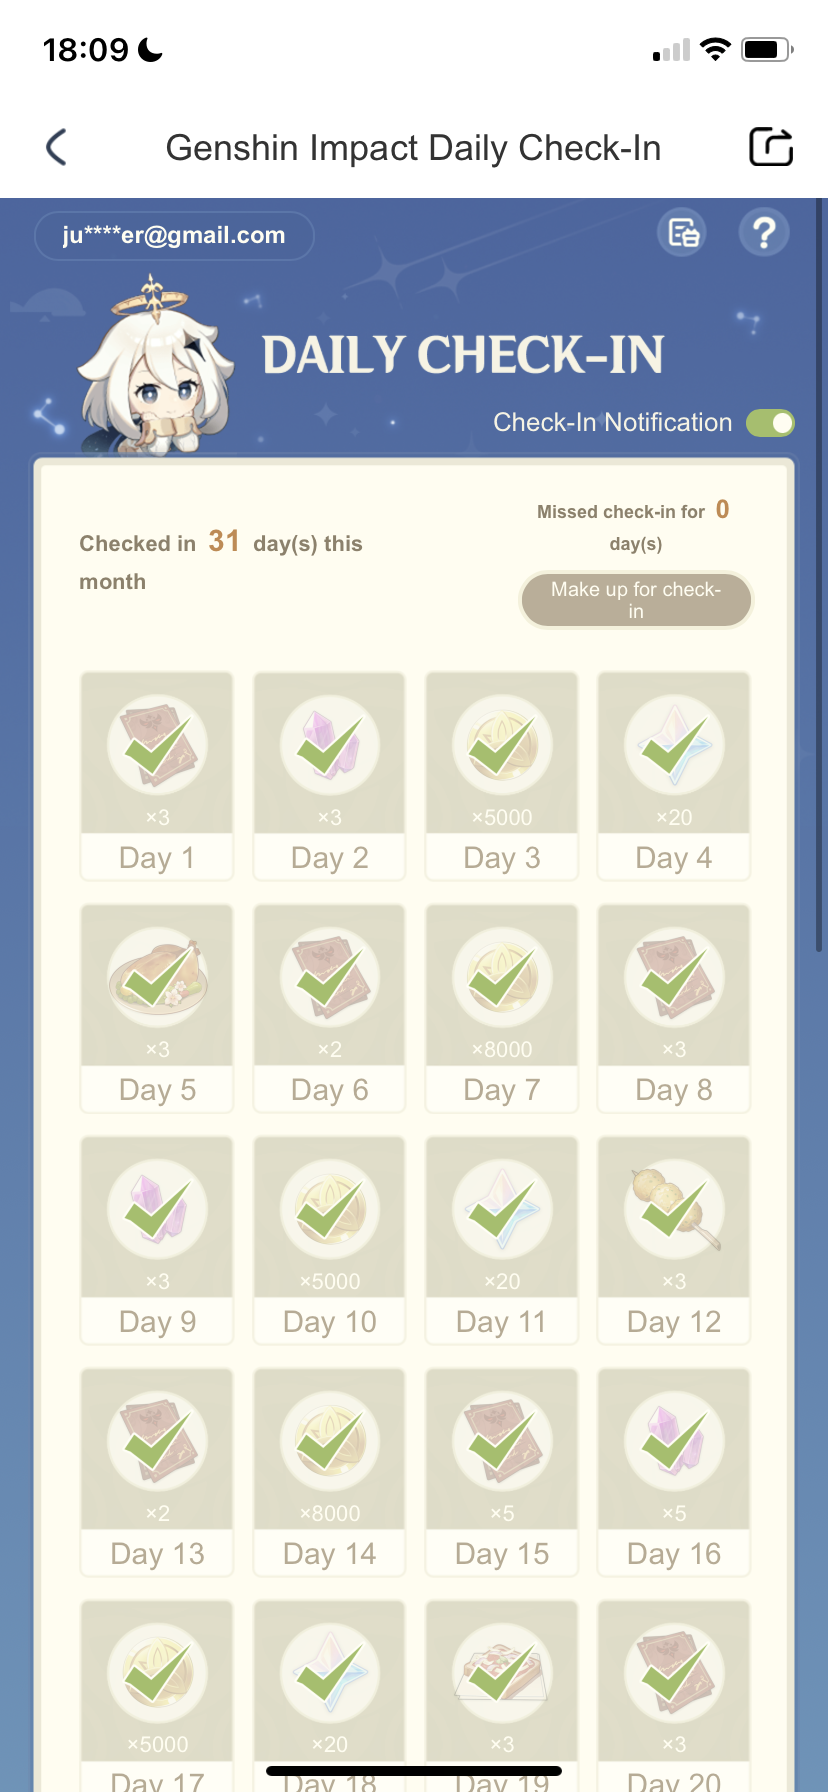Open the question mark help icon
This screenshot has width=828, height=1792.
pos(764,233)
